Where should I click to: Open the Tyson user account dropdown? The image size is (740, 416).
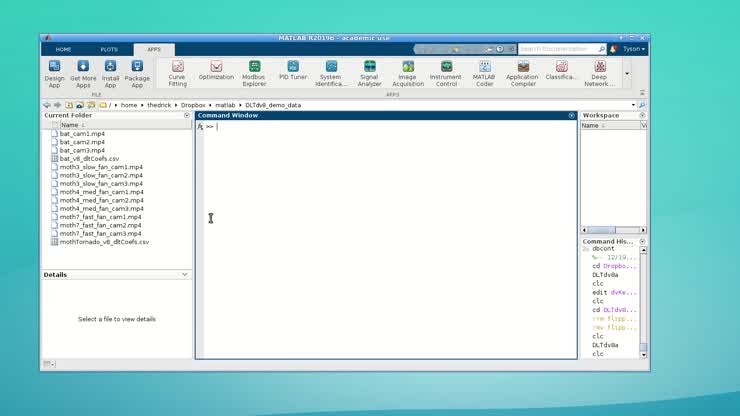point(634,48)
